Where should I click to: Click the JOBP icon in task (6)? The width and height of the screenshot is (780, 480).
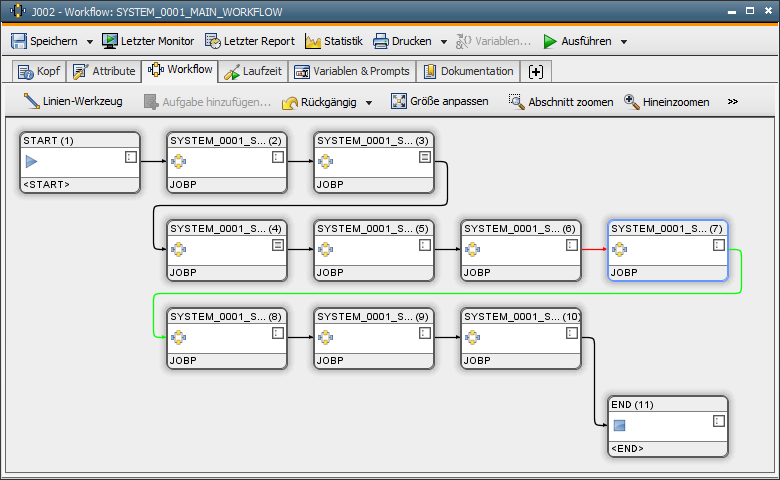pyautogui.click(x=473, y=250)
